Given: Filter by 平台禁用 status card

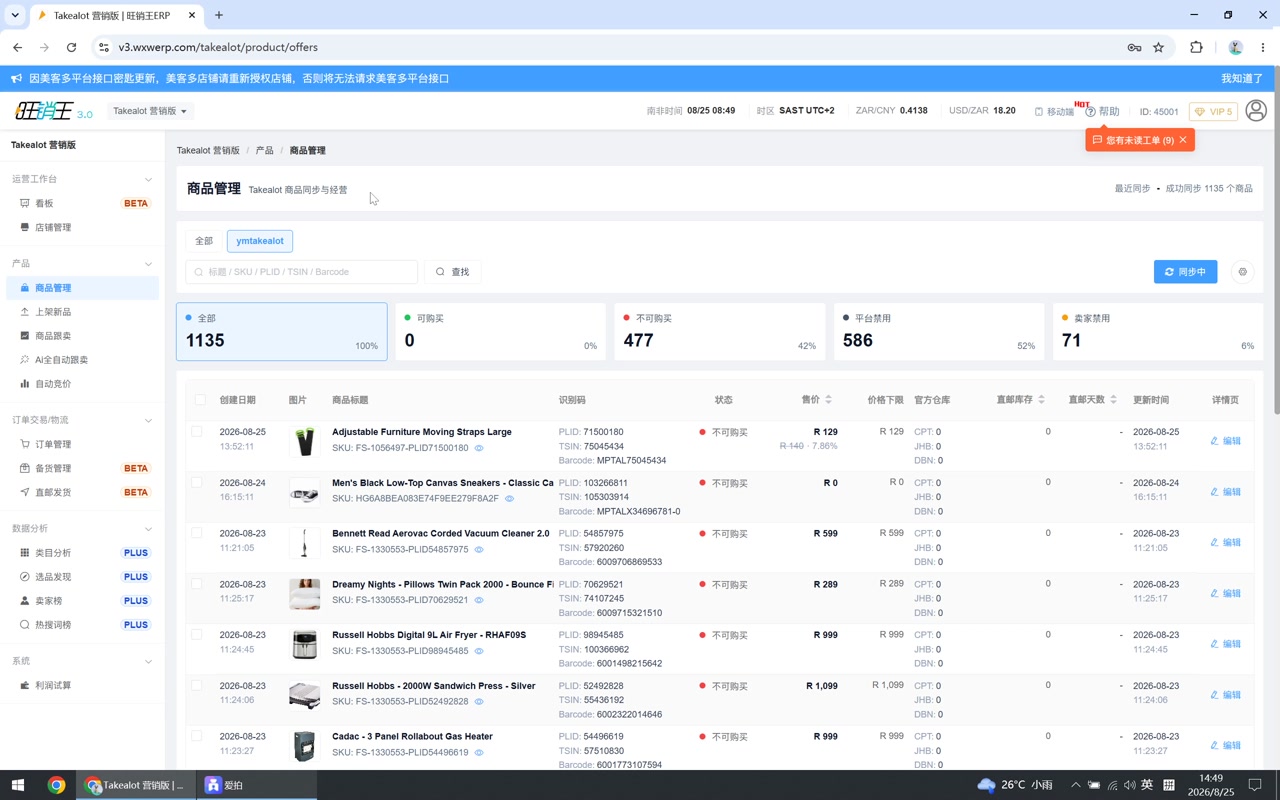Looking at the screenshot, I should click(939, 331).
